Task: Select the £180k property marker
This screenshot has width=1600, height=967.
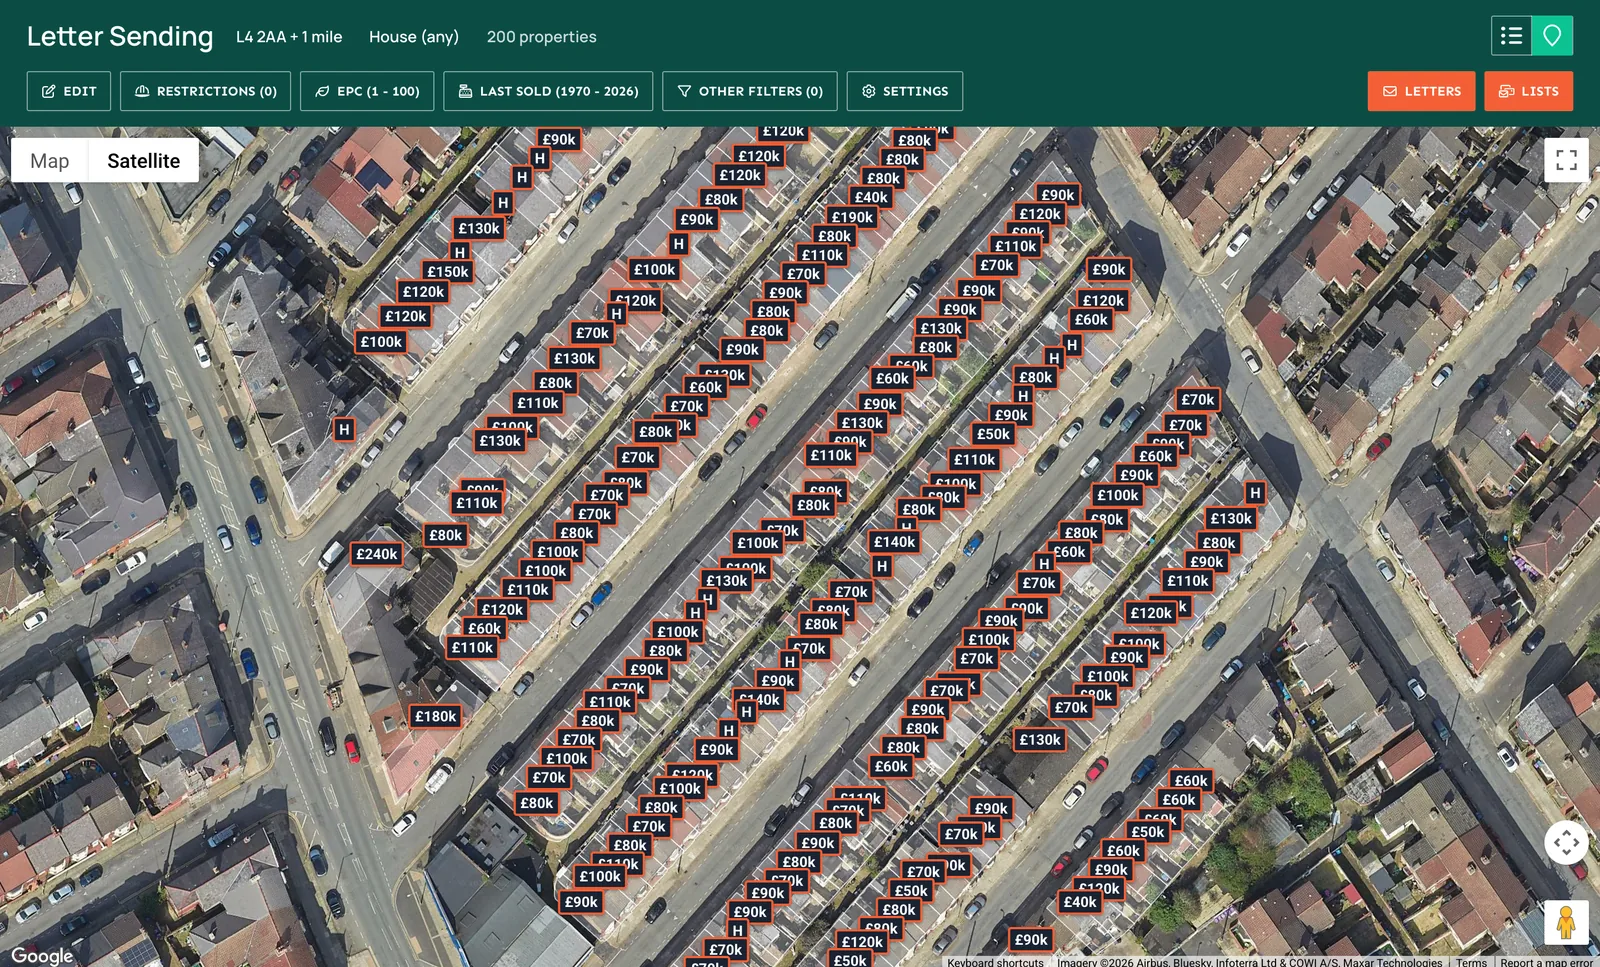Action: tap(436, 716)
